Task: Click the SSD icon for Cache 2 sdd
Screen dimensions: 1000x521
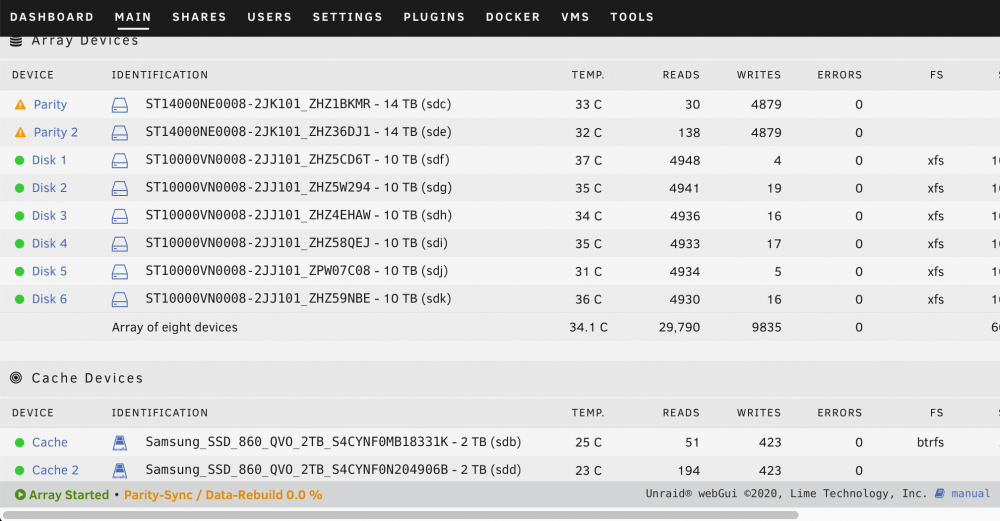Action: (120, 471)
